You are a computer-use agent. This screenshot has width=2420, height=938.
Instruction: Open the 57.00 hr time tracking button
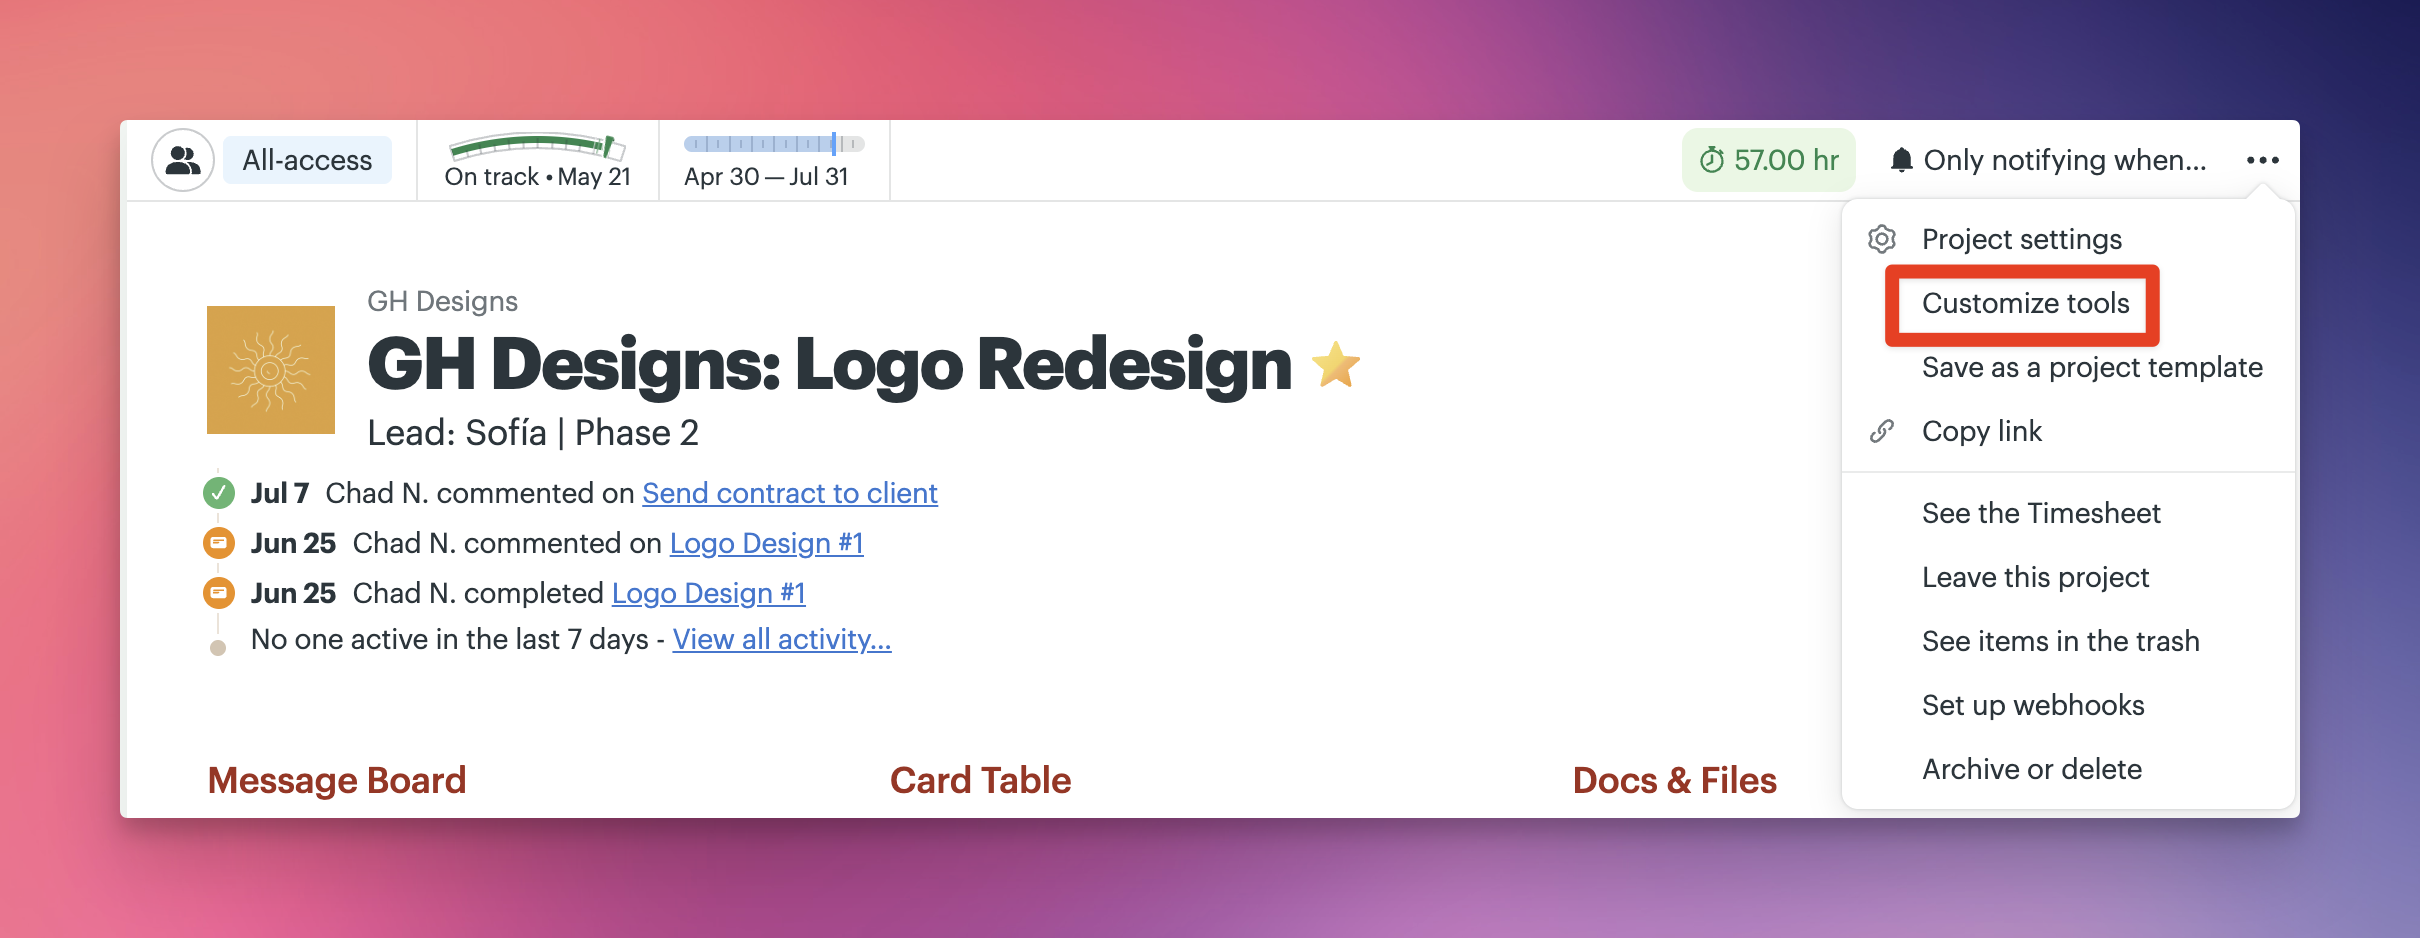click(1768, 160)
